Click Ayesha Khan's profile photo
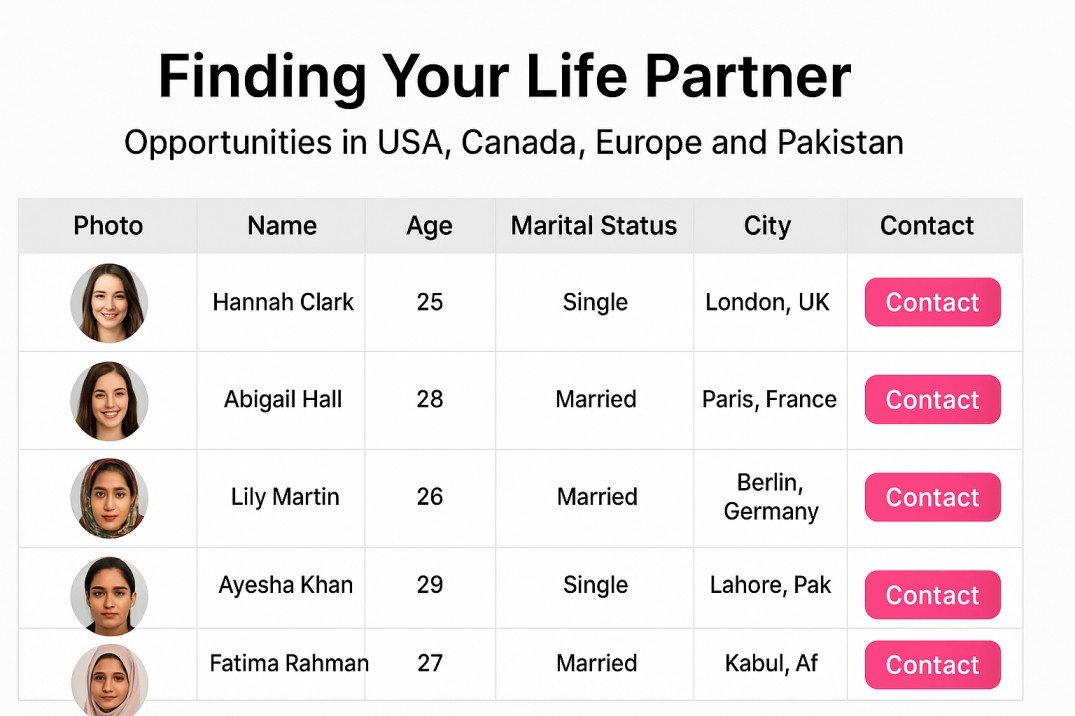Viewport: 1075px width, 716px height. coord(108,594)
